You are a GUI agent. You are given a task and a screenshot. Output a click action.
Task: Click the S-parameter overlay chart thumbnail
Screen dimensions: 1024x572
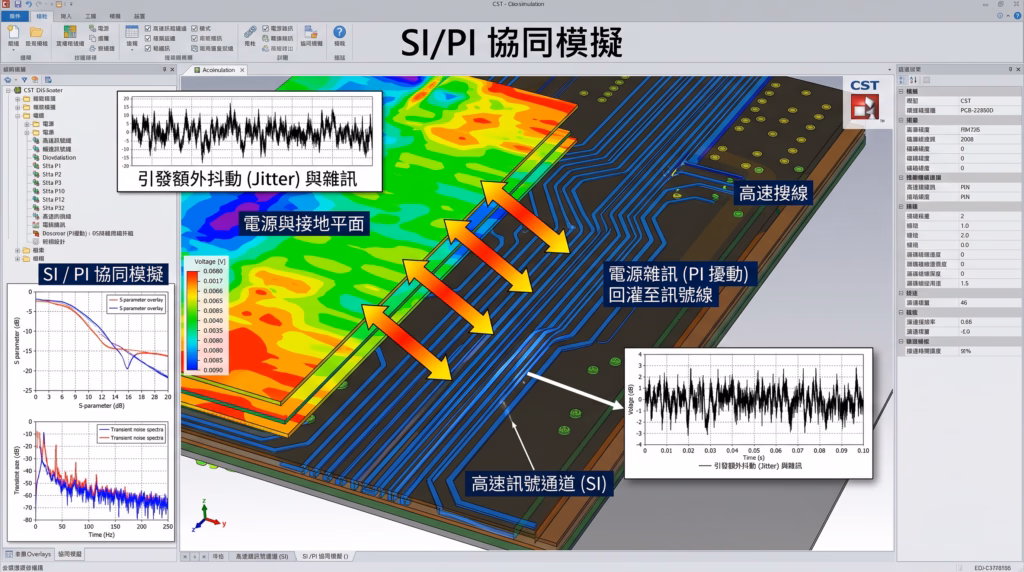pos(91,349)
